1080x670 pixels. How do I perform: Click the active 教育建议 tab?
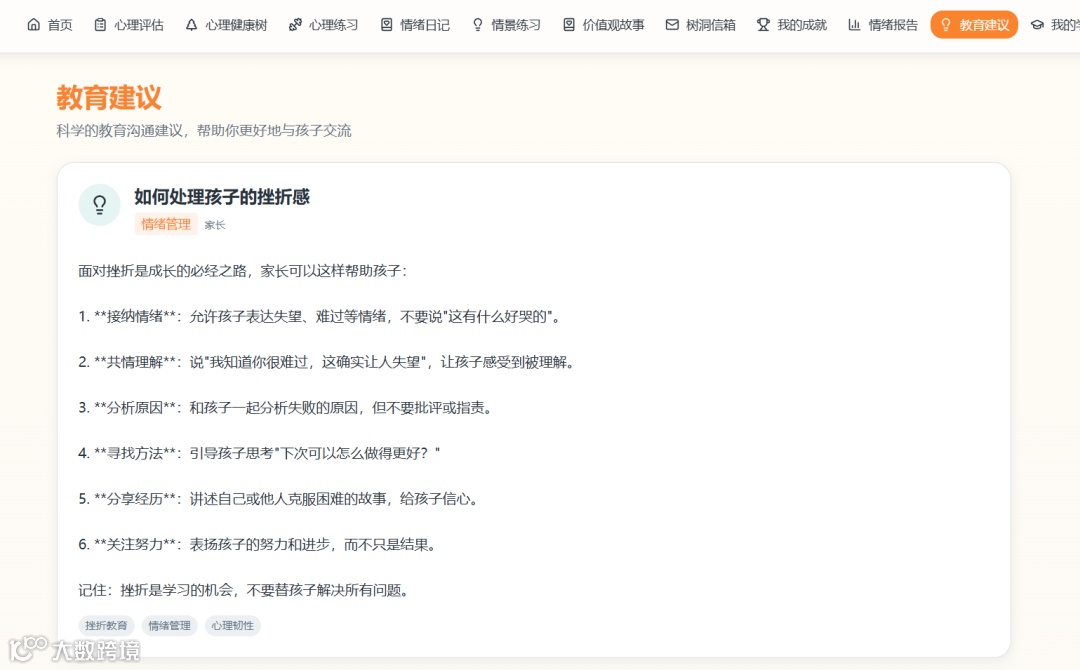(974, 25)
